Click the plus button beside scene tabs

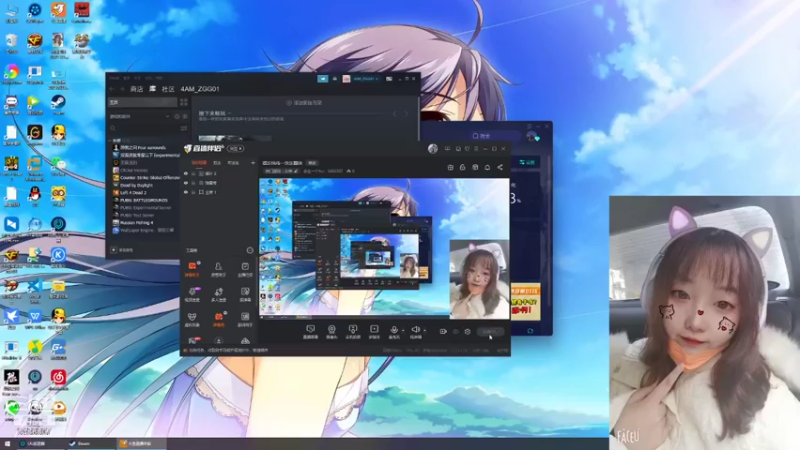pos(253,163)
